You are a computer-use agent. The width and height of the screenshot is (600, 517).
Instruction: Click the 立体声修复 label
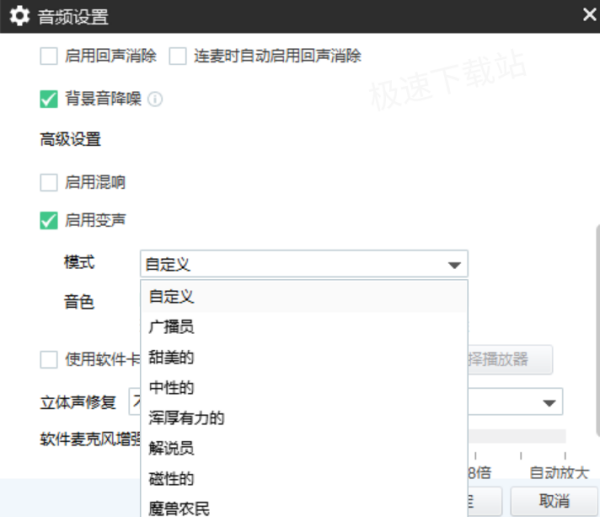[x=78, y=402]
